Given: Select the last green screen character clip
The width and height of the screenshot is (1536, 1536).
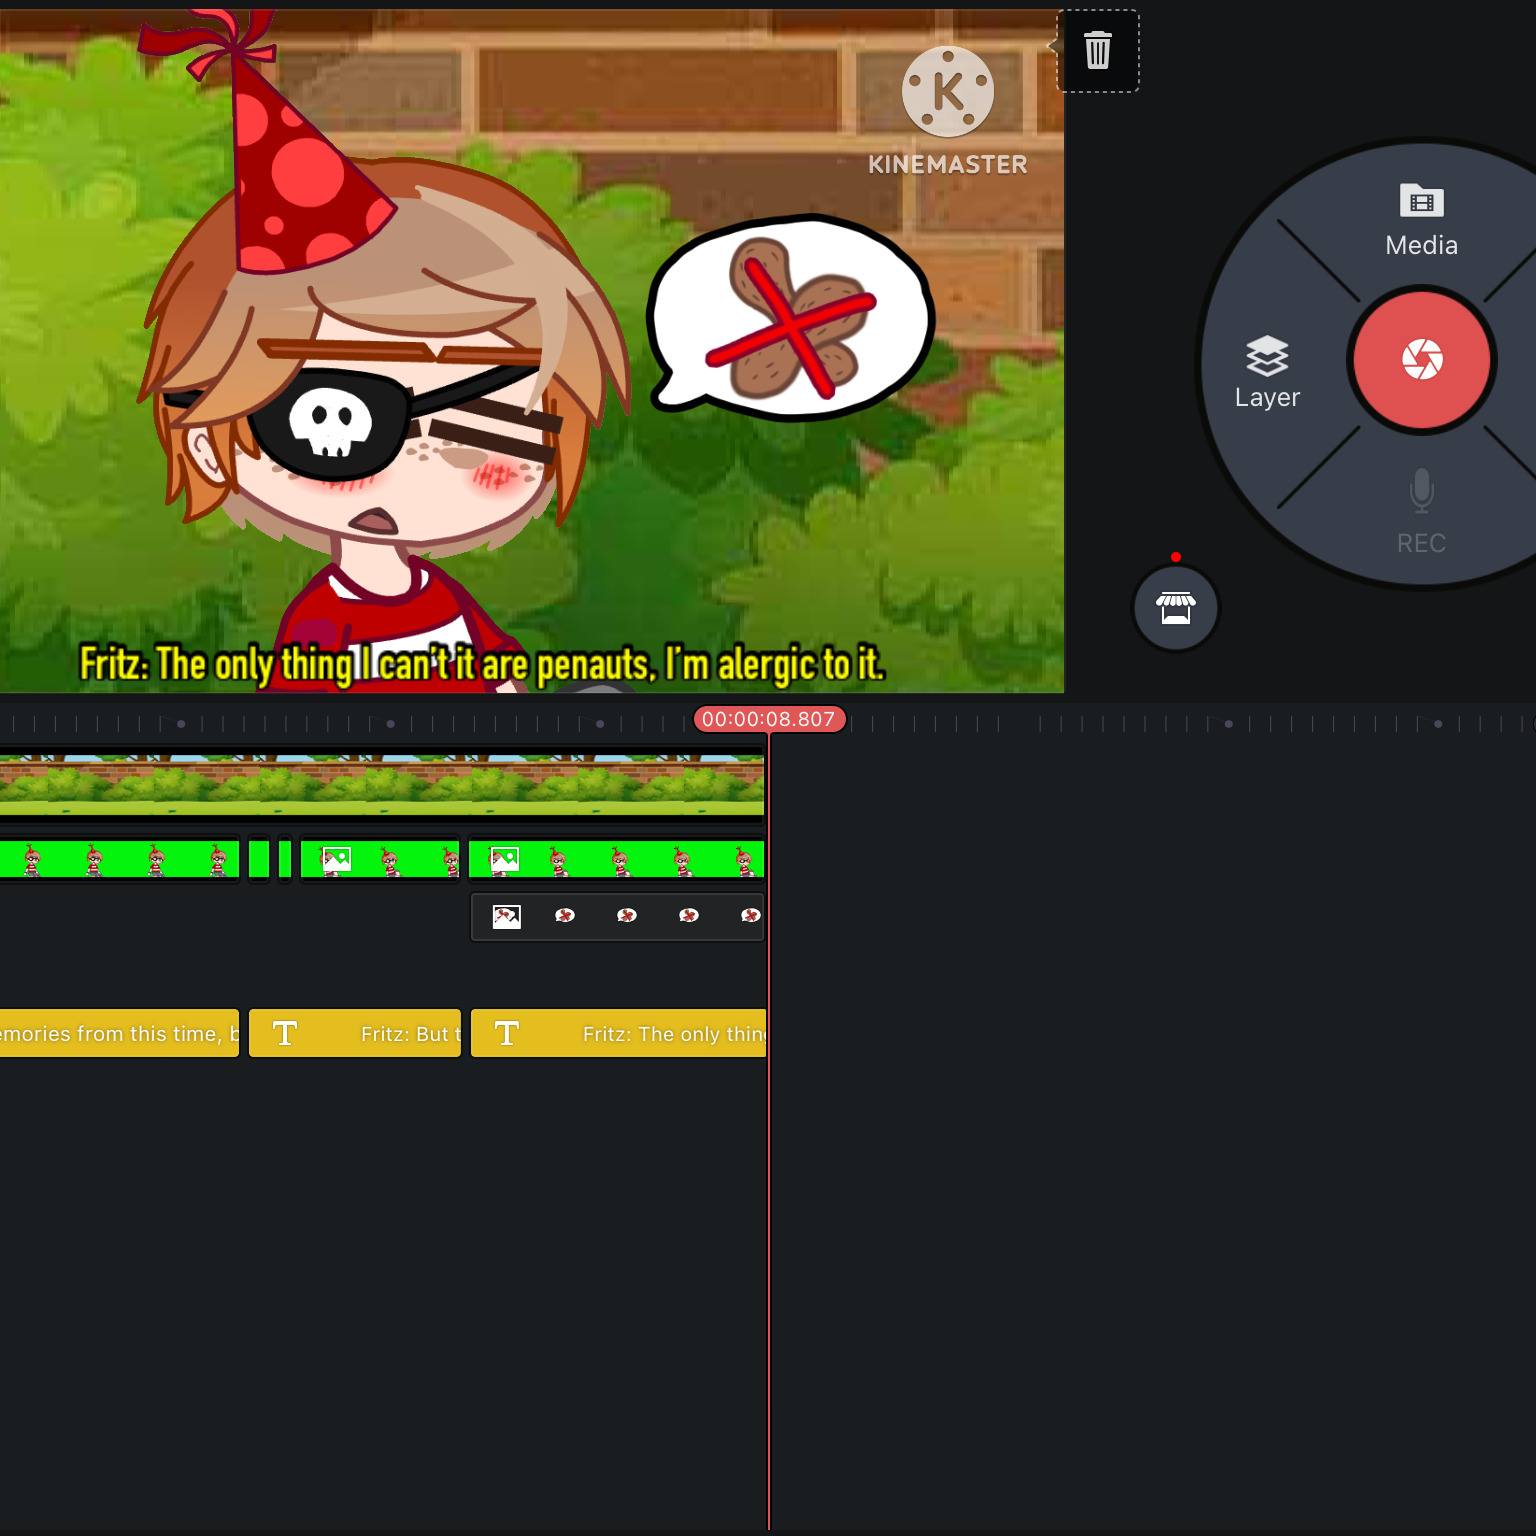Looking at the screenshot, I should (617, 860).
